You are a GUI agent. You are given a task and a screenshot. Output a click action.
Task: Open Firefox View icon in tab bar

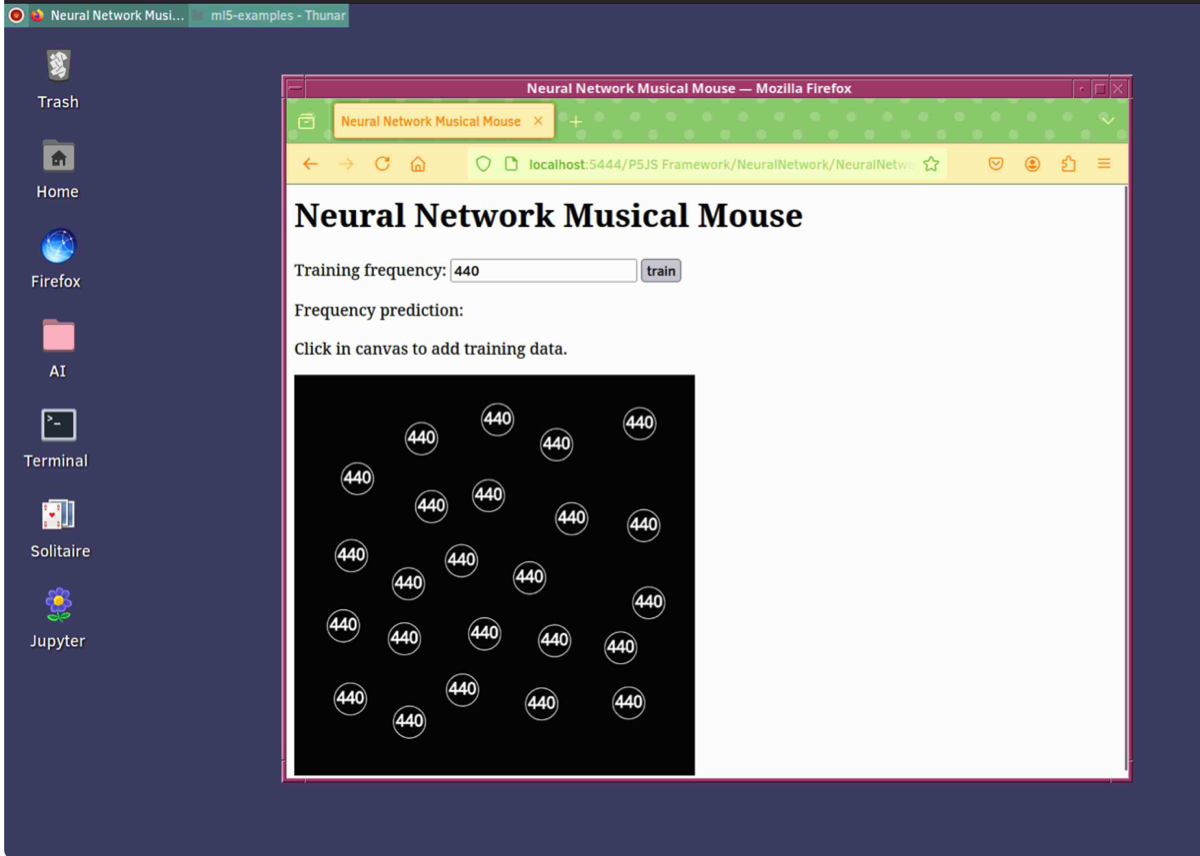[x=307, y=121]
